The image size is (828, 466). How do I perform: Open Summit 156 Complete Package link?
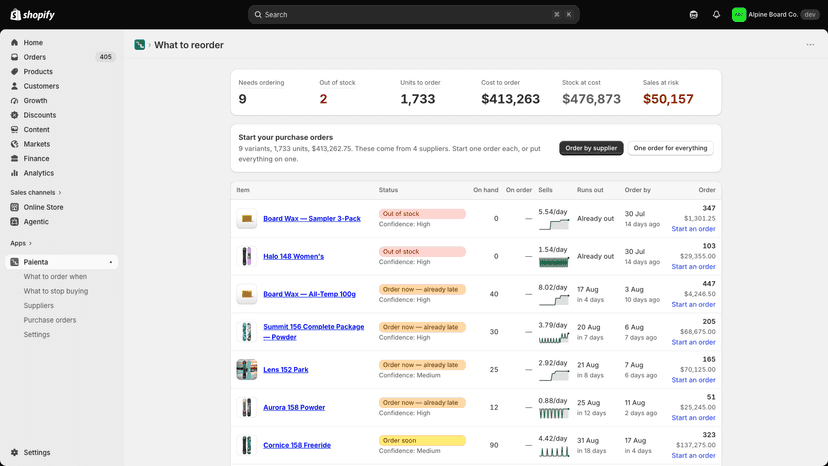pos(314,332)
